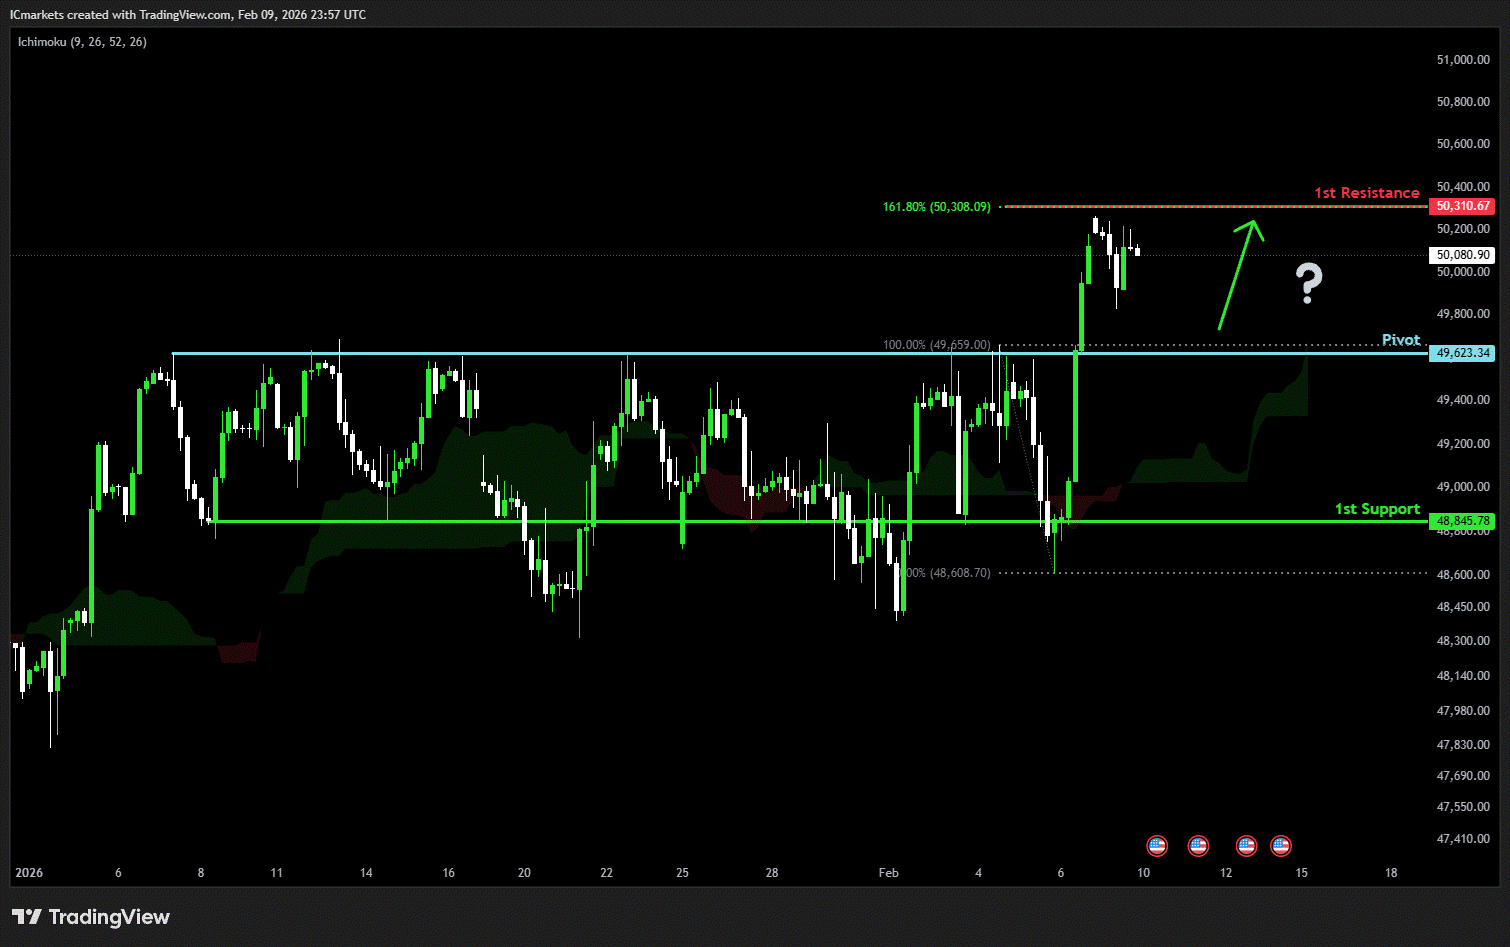
Task: Select the 1st Resistance text label
Action: click(1366, 193)
